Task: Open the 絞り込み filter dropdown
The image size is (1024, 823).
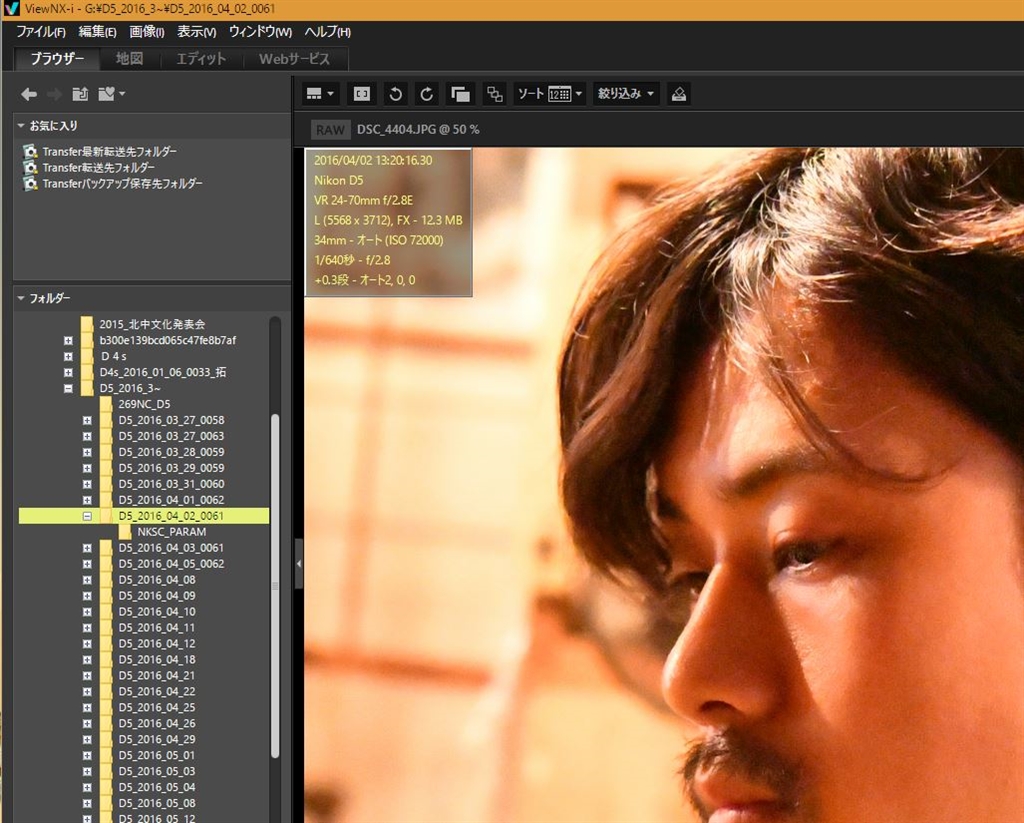Action: (x=626, y=94)
